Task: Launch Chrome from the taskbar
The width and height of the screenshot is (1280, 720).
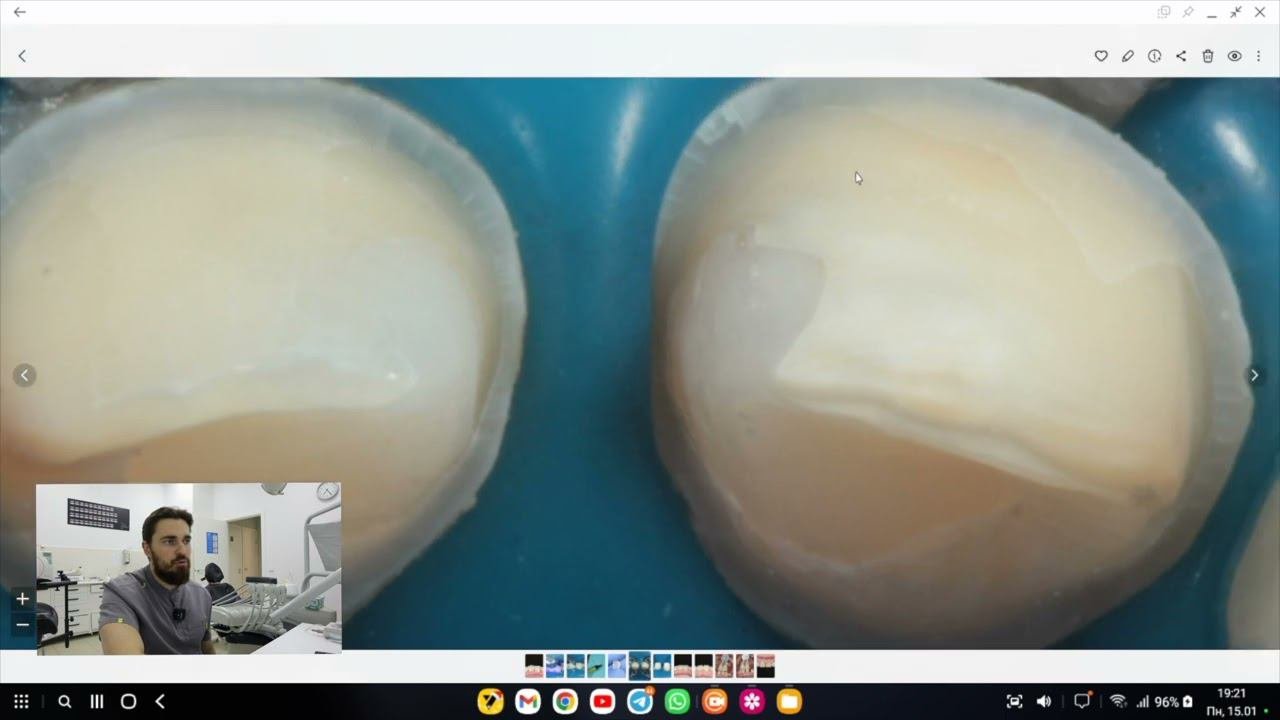Action: tap(565, 702)
